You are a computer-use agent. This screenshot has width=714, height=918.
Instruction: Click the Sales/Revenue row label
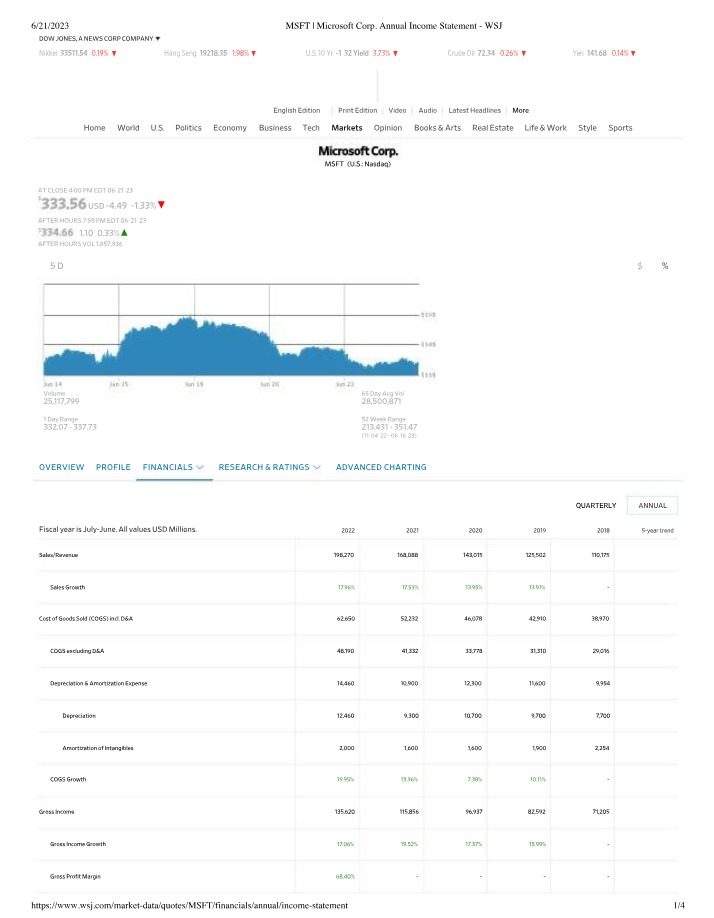(x=59, y=555)
